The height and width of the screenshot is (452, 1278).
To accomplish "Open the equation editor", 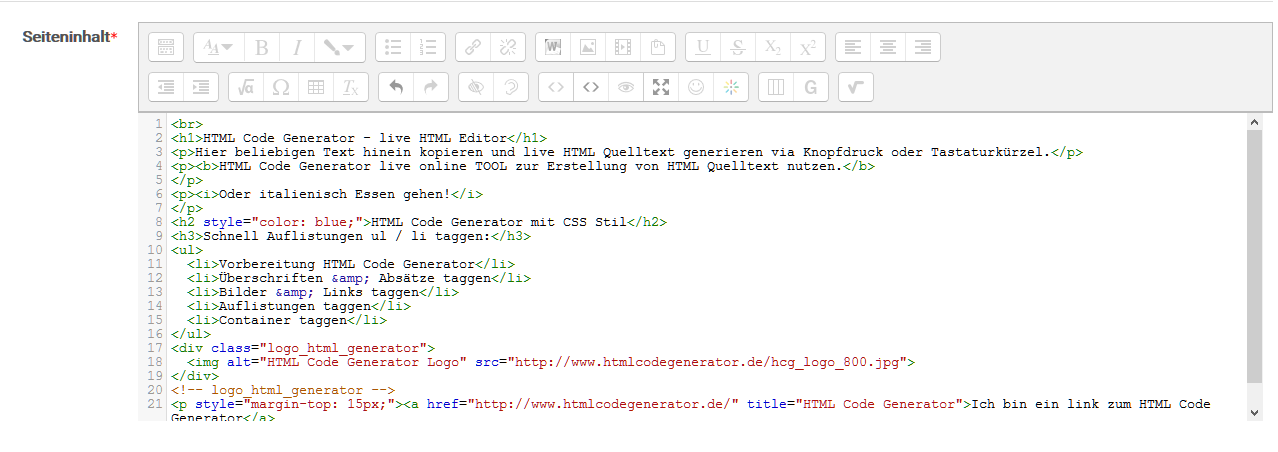I will [x=246, y=87].
